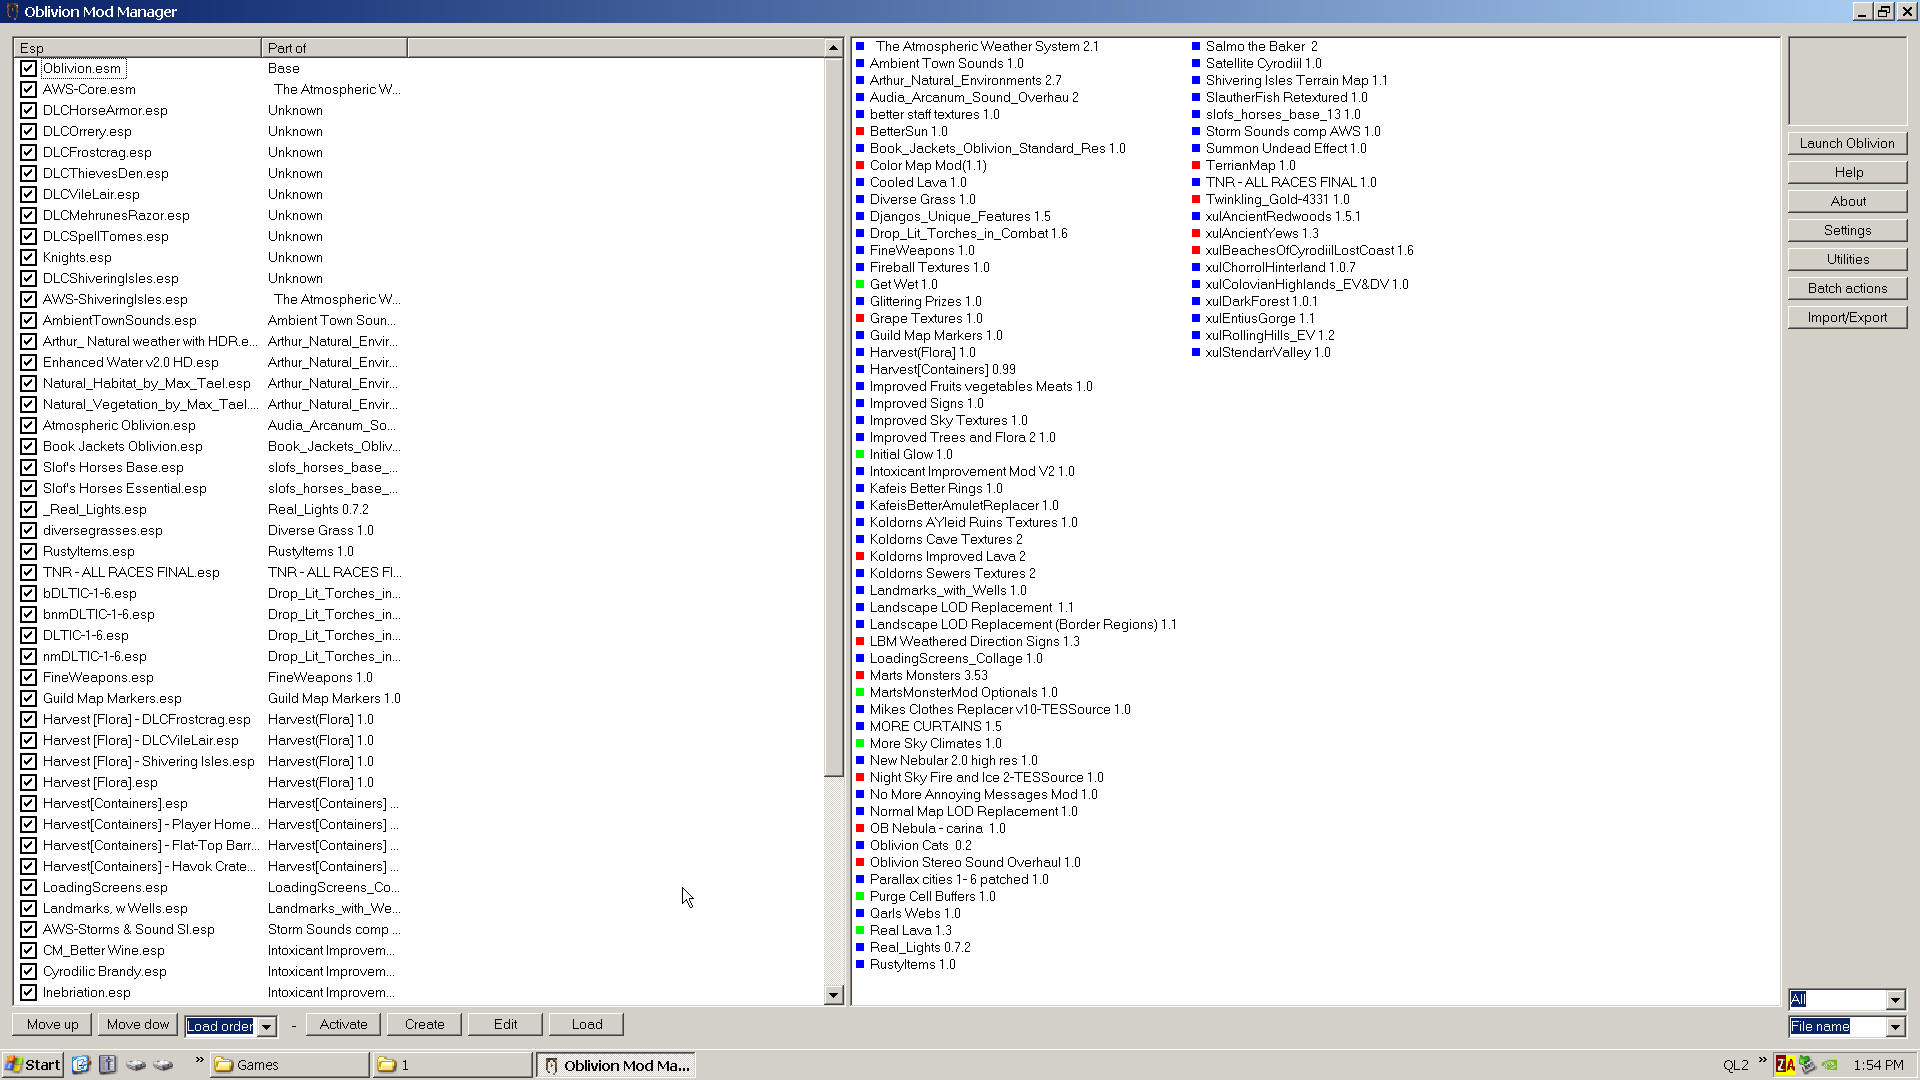
Task: Expand the QL2 toolbar chevron
Action: 1762,1060
